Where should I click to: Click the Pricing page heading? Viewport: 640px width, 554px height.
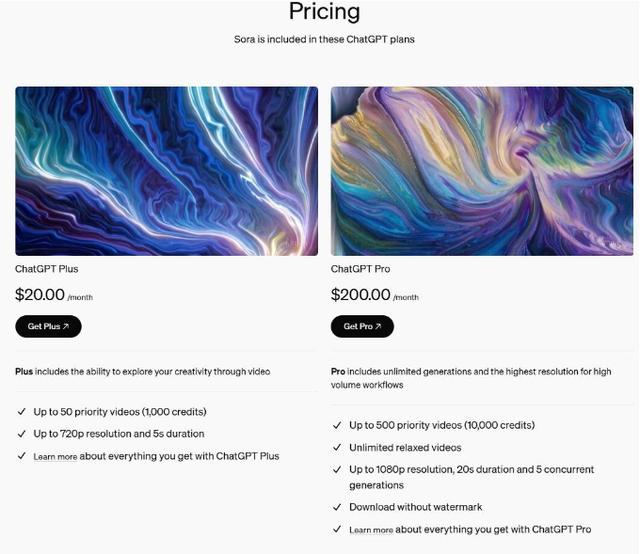pyautogui.click(x=324, y=11)
